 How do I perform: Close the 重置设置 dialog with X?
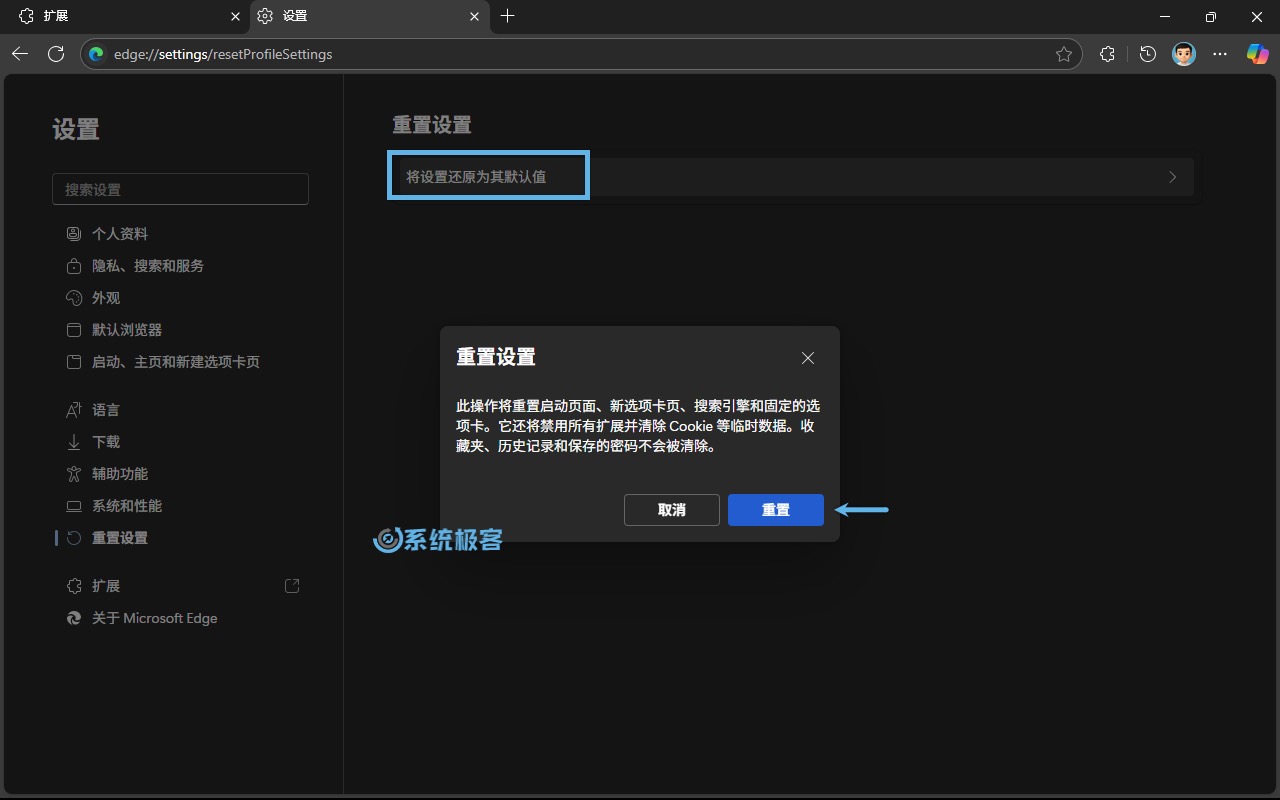[807, 358]
